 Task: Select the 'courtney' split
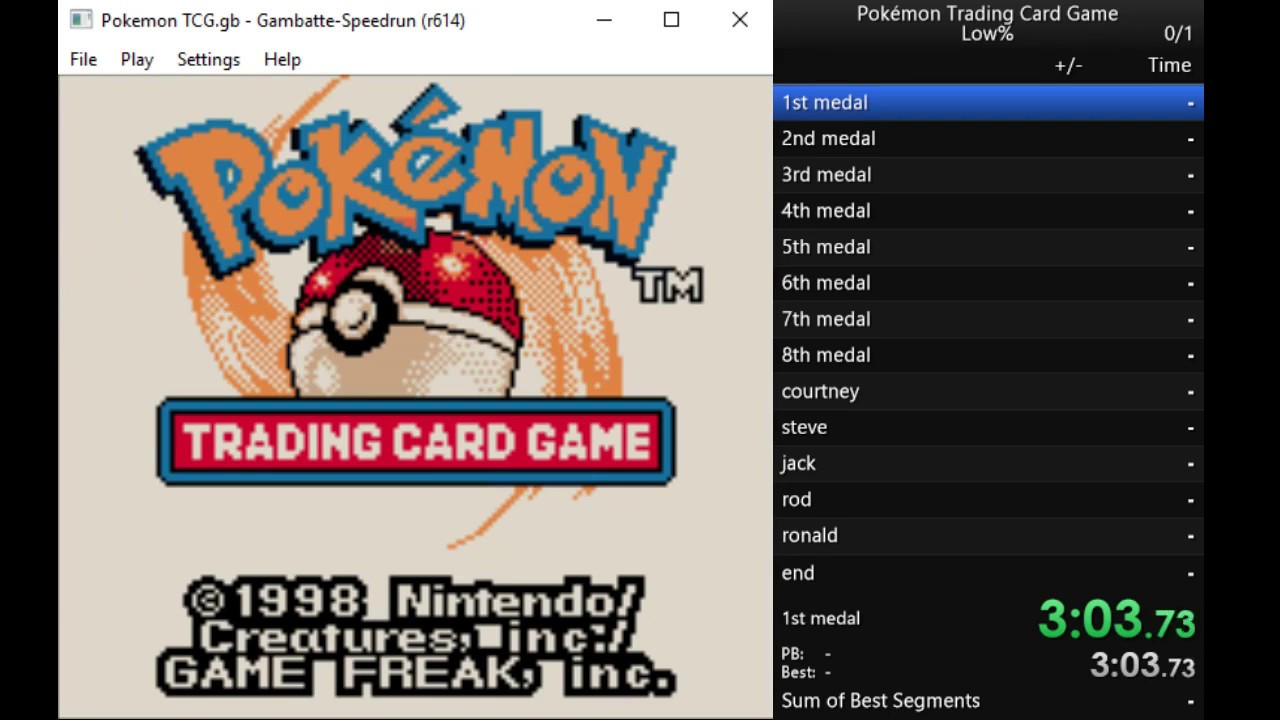(x=988, y=391)
